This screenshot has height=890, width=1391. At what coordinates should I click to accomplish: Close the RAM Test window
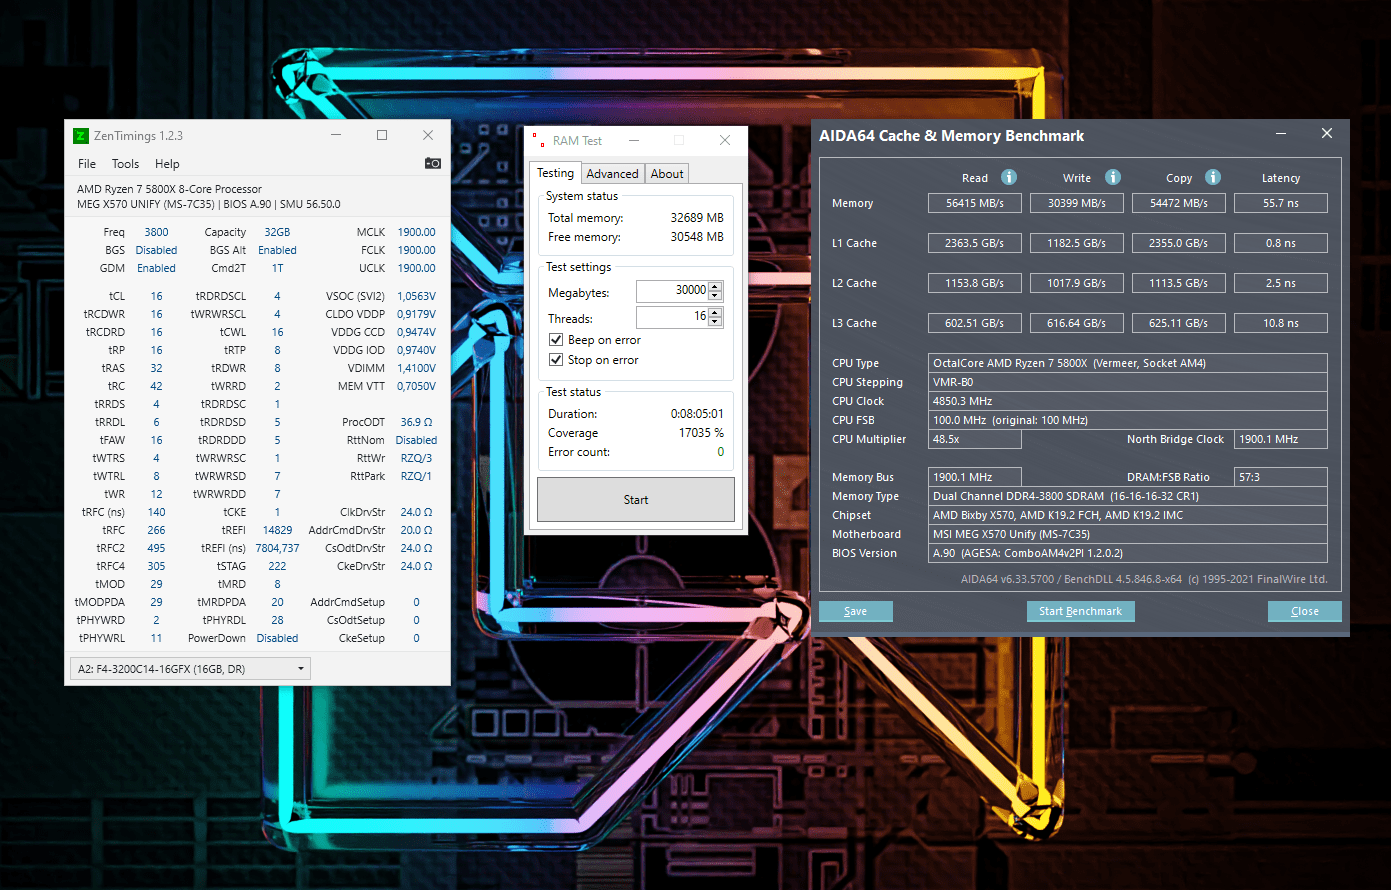coord(725,141)
